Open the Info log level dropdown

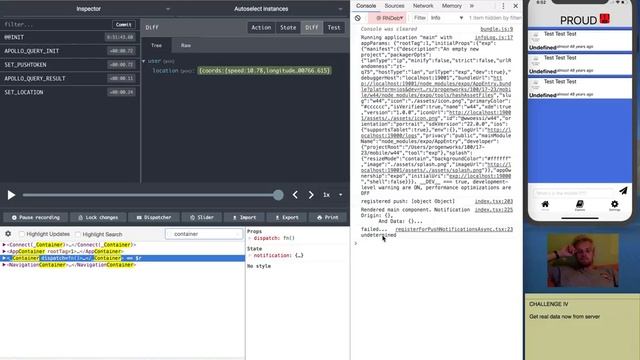(447, 18)
